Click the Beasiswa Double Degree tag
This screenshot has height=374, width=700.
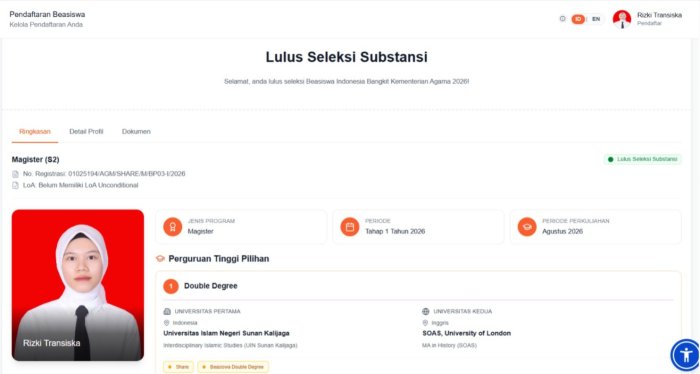[233, 367]
